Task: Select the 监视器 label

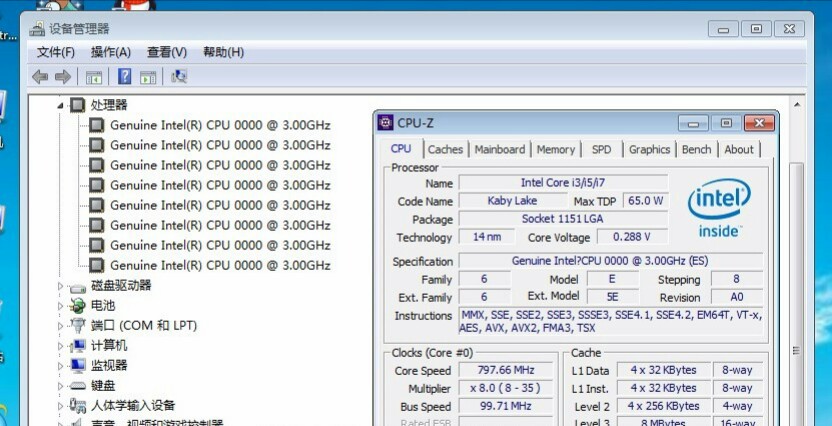Action: coord(109,366)
